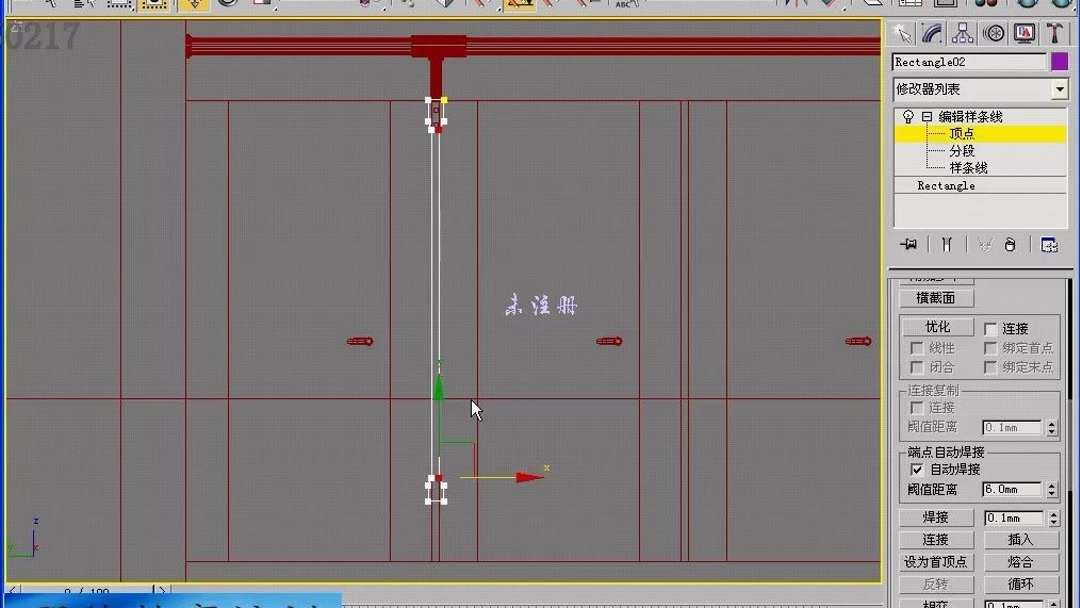This screenshot has height=608, width=1080.
Task: Open the Utilities panel hammer icon
Action: click(1055, 33)
